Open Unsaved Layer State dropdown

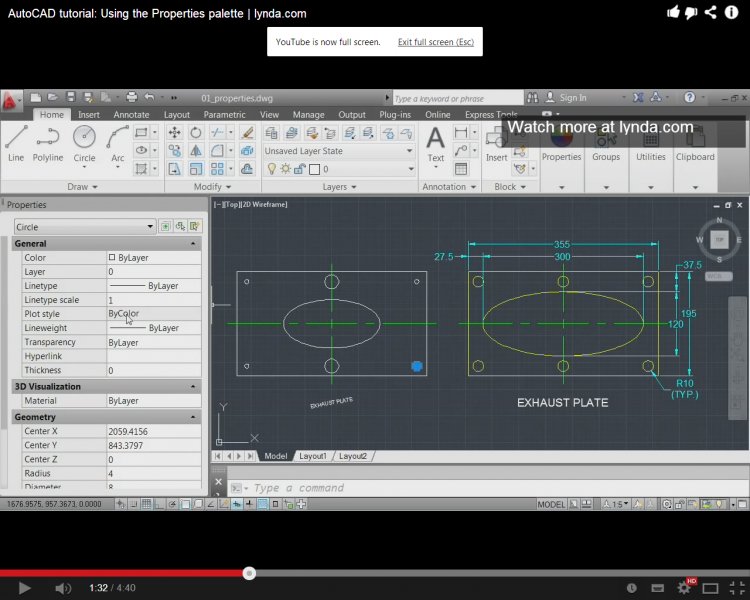[x=339, y=151]
